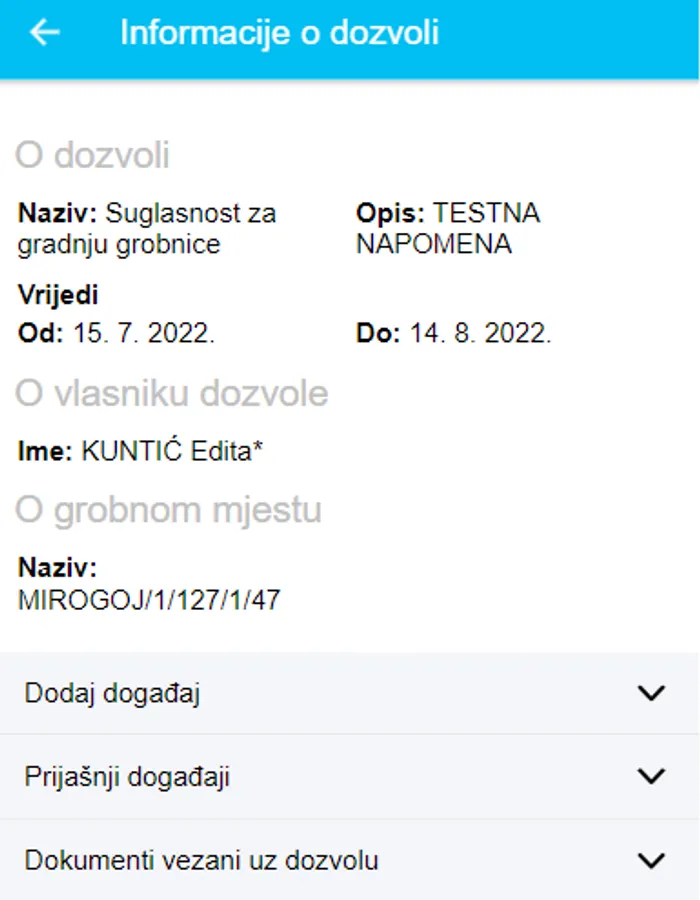Click the Informacije o dozvoli header title

tap(279, 33)
